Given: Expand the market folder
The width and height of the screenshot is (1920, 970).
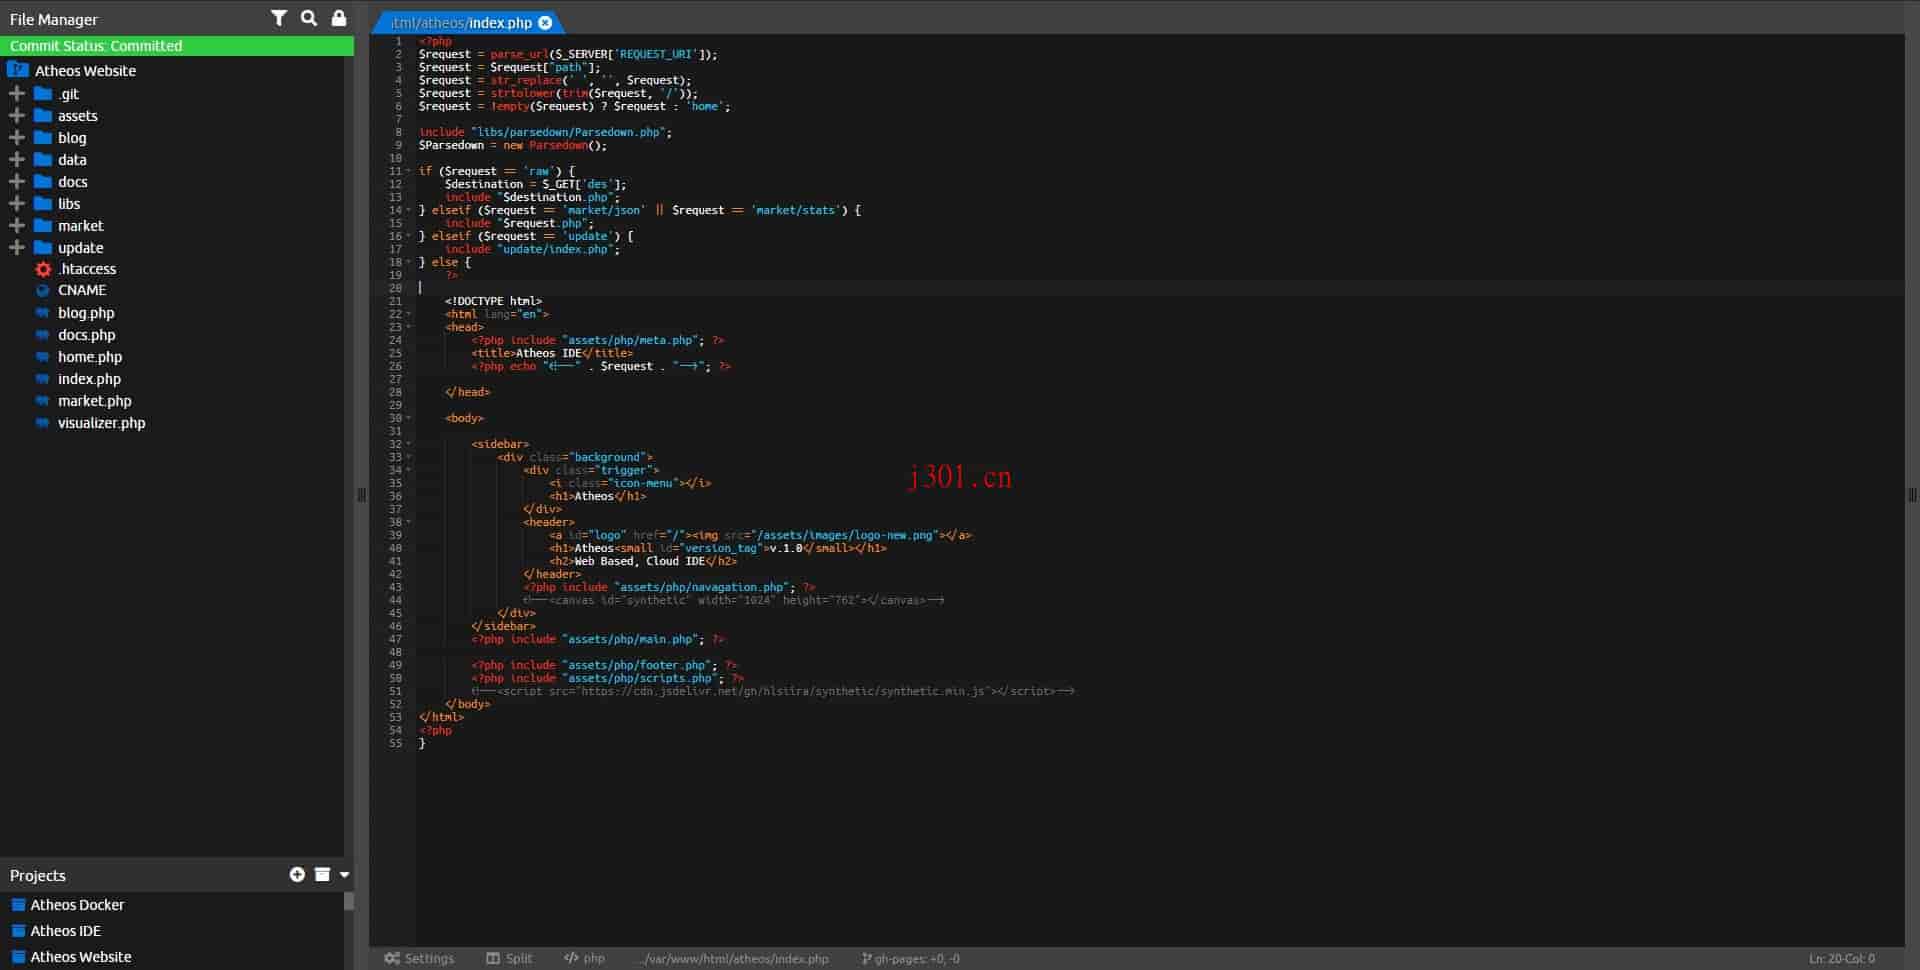Looking at the screenshot, I should pos(17,226).
